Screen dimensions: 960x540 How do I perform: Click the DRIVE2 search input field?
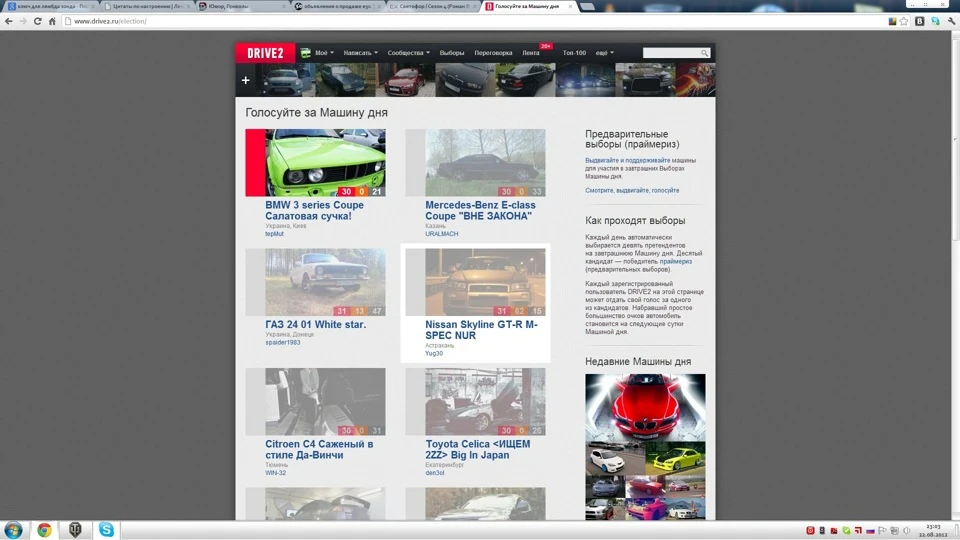point(671,53)
